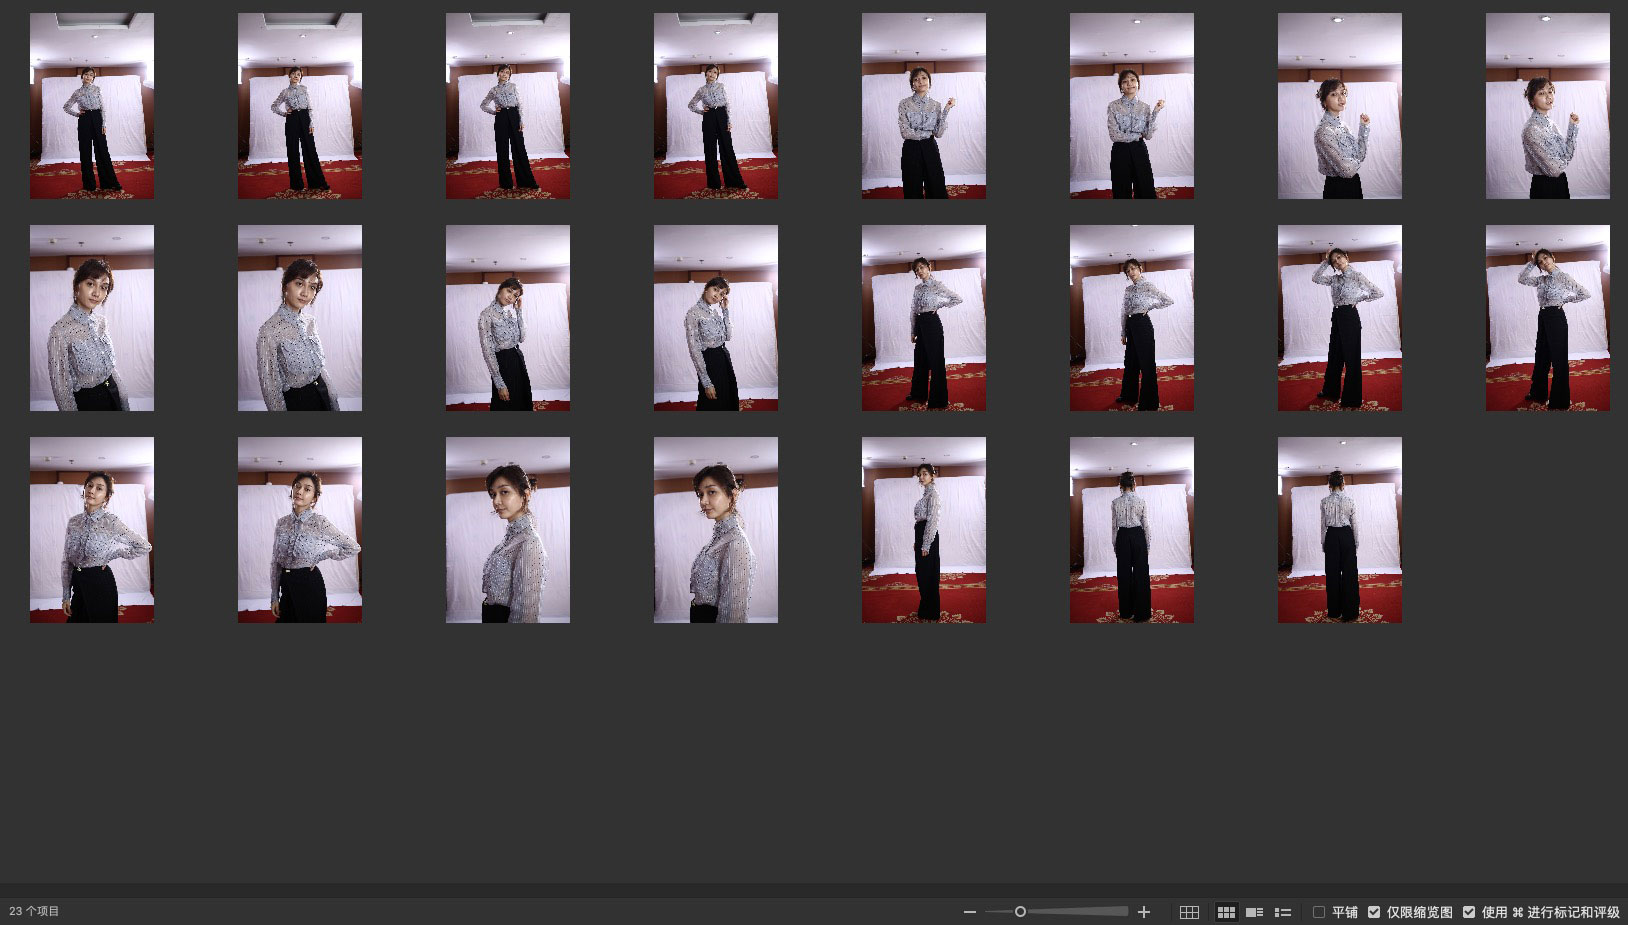
Task: Select fifth thumbnail in the first row
Action: tap(923, 106)
